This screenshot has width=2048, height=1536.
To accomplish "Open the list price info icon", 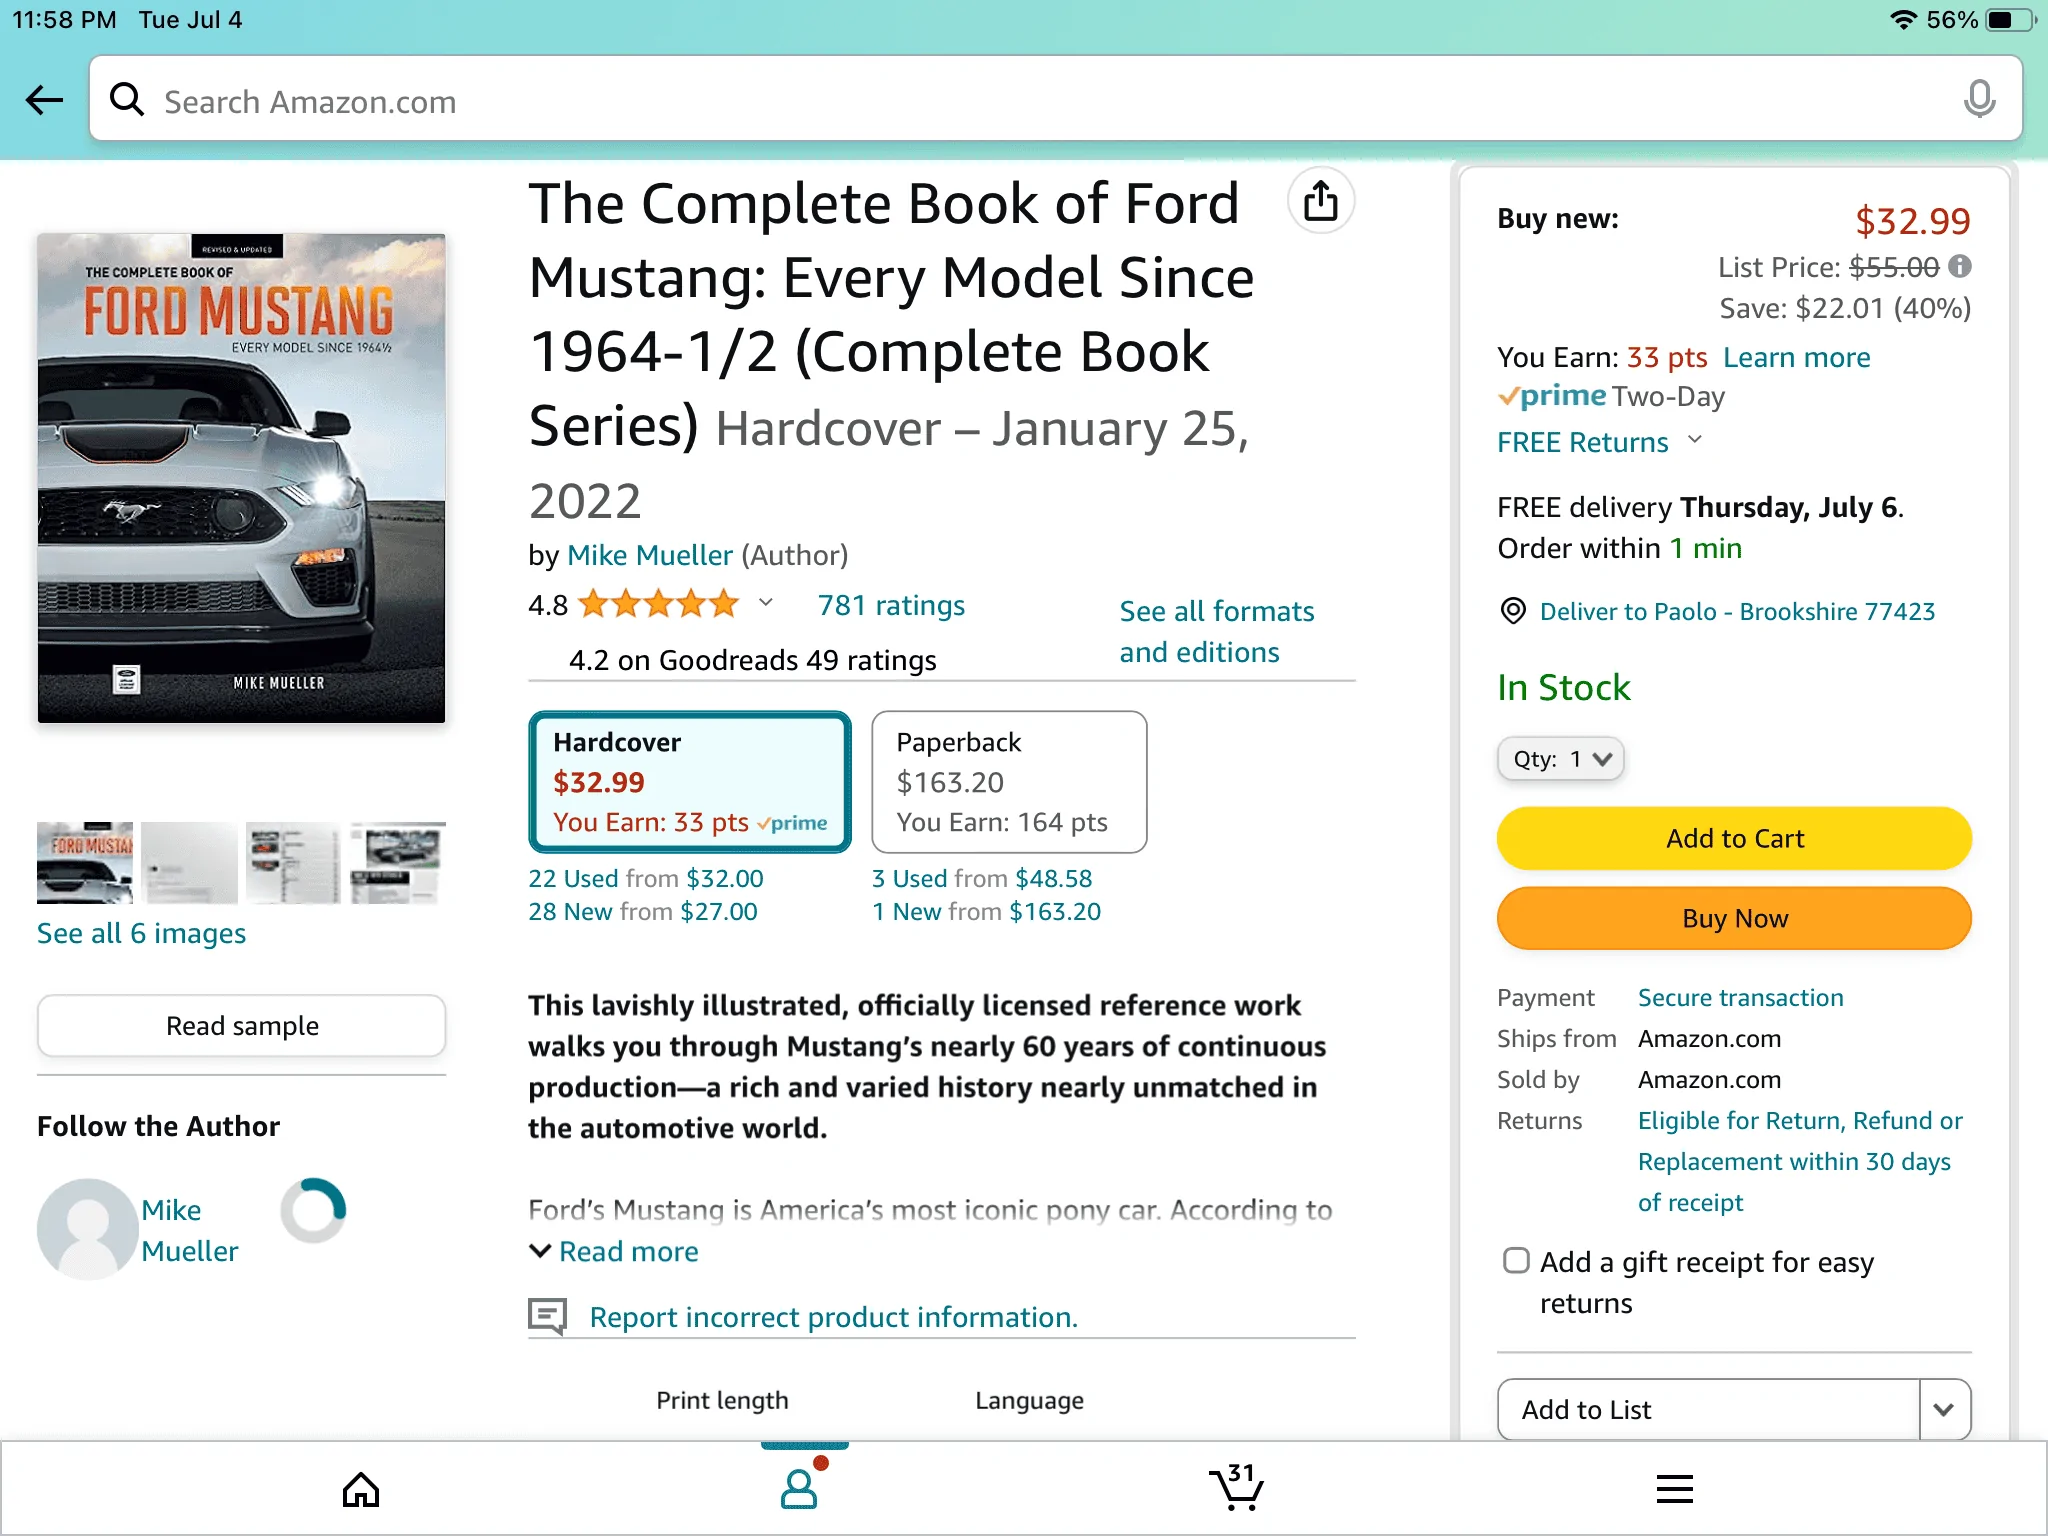I will 1960,266.
